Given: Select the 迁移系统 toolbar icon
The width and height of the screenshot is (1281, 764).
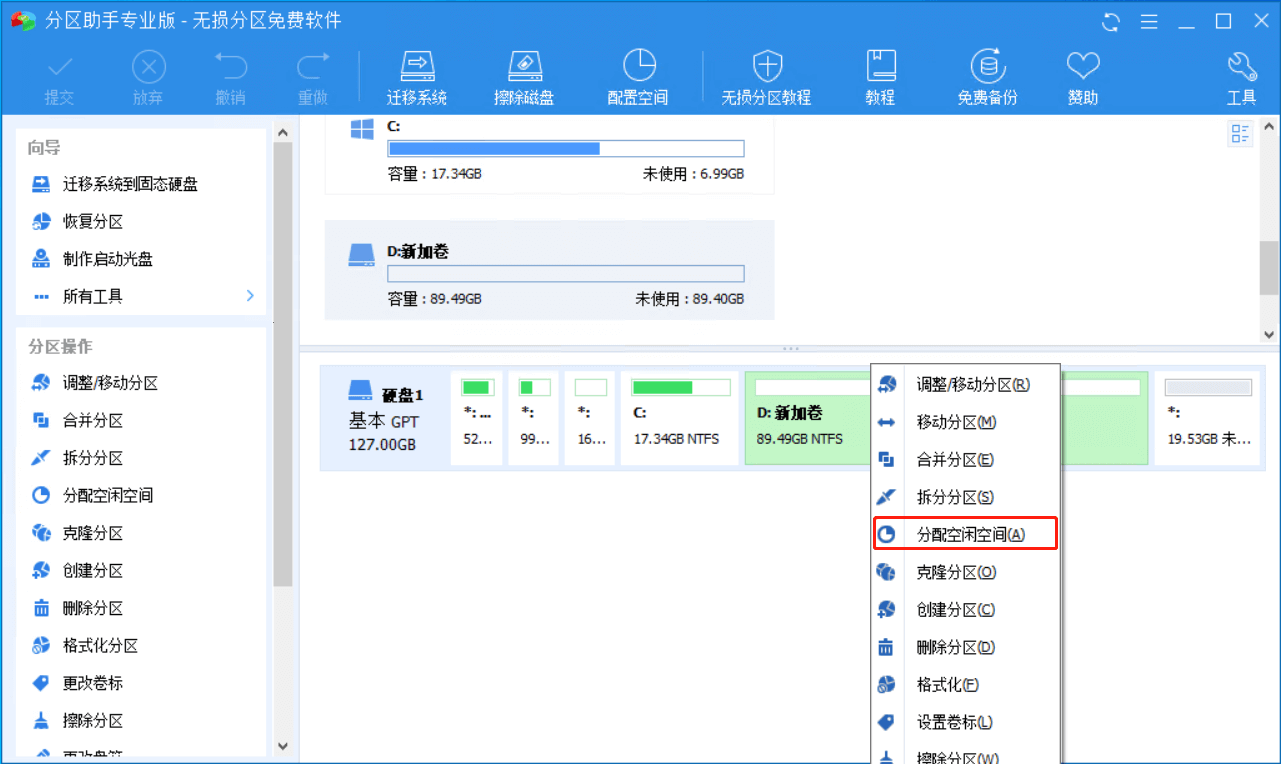Looking at the screenshot, I should pyautogui.click(x=416, y=76).
